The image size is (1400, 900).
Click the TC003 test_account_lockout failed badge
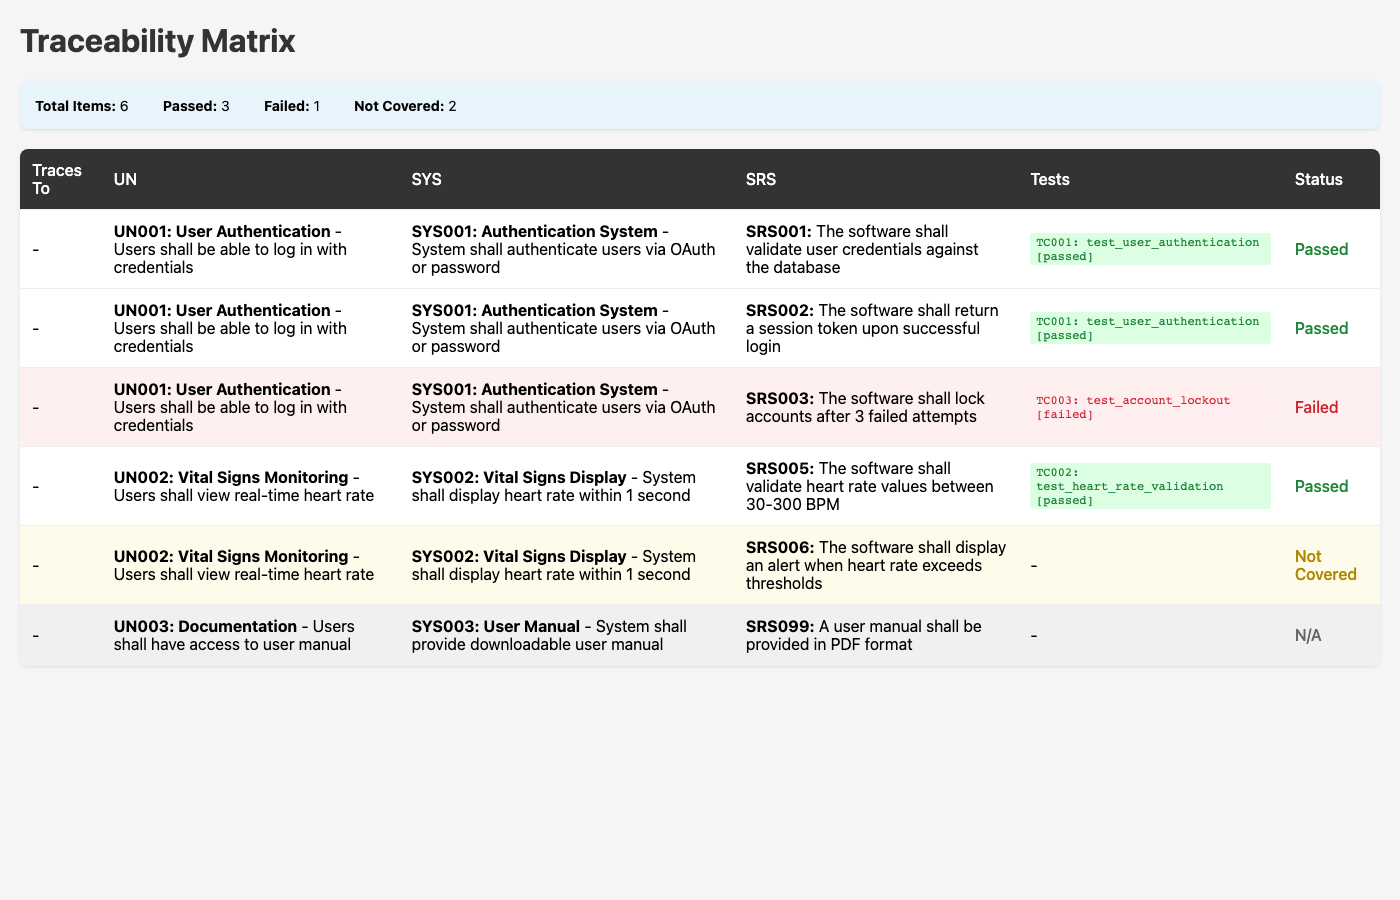coord(1150,407)
